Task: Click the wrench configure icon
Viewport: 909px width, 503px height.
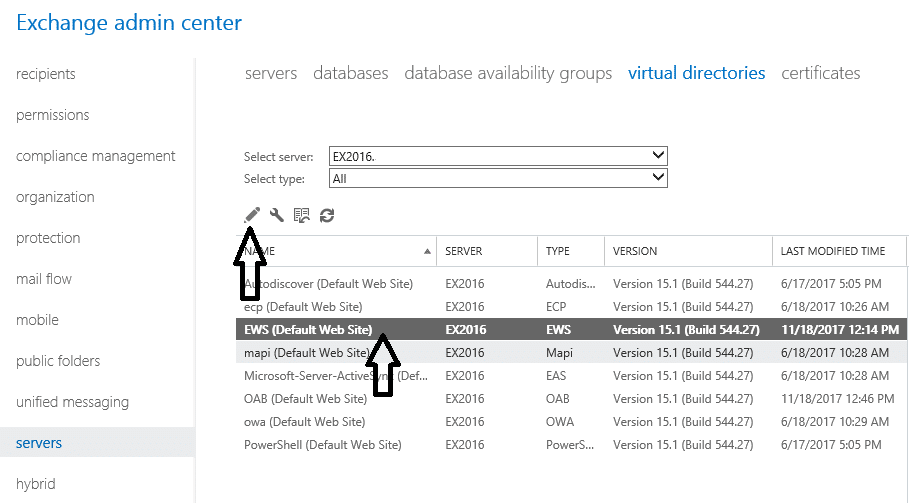Action: pyautogui.click(x=277, y=215)
